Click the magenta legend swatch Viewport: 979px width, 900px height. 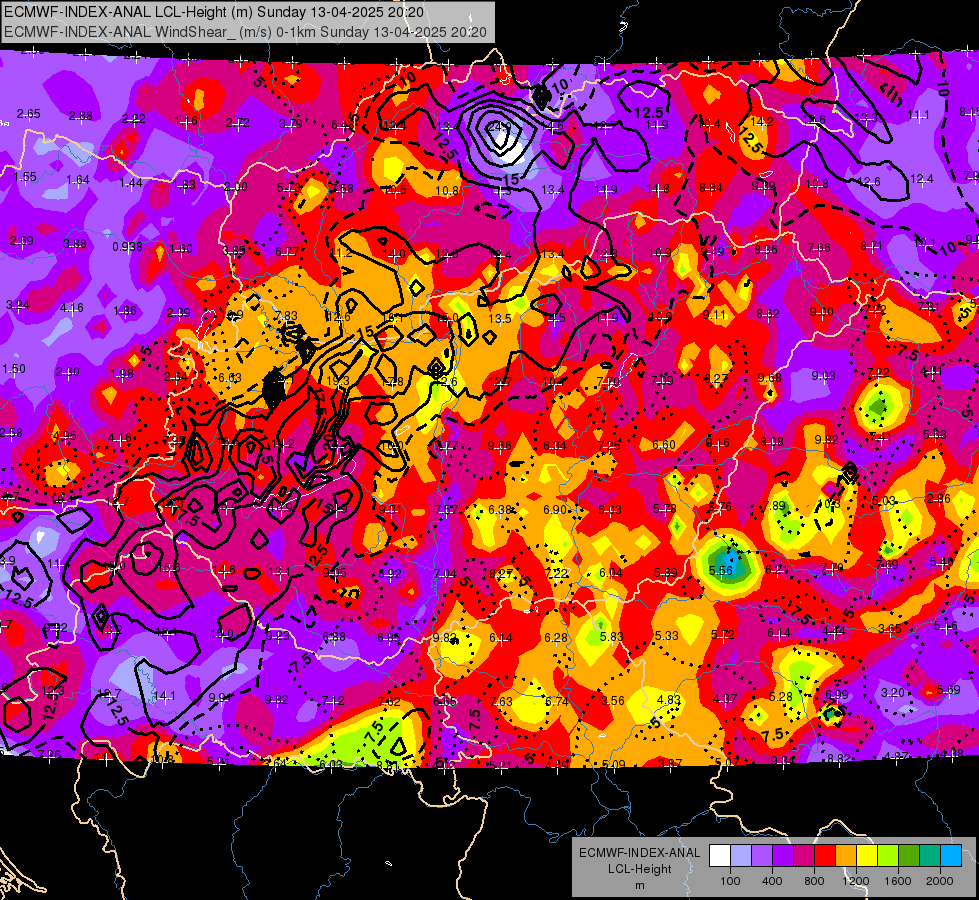point(804,856)
